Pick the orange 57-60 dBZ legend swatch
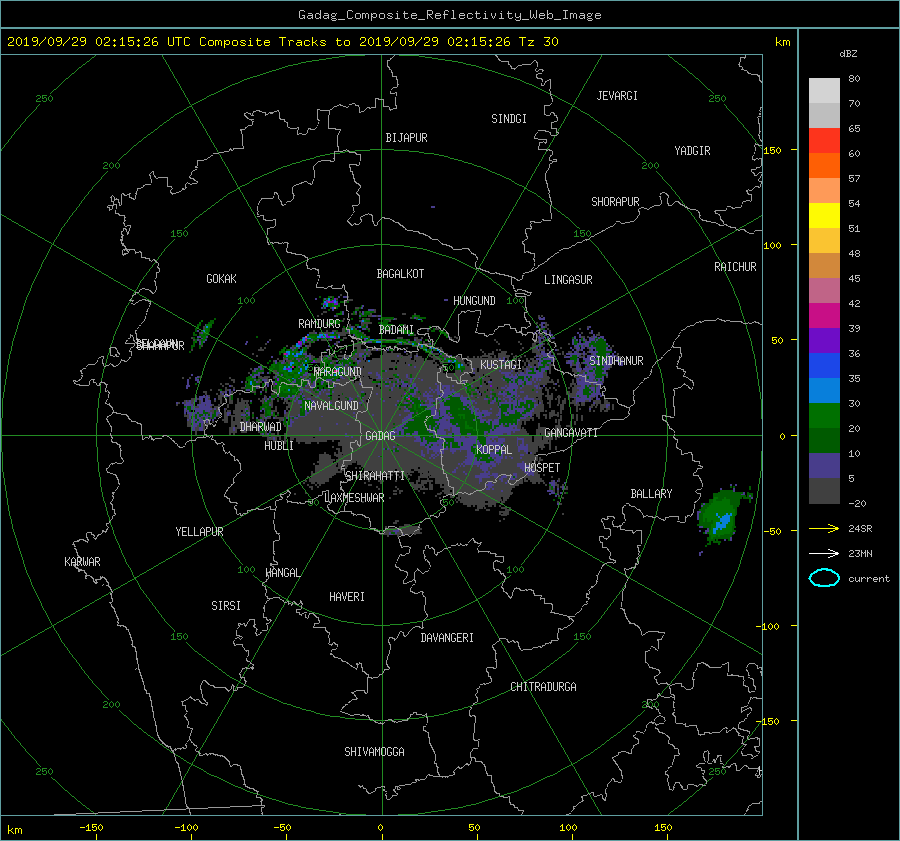This screenshot has width=900, height=841. (824, 166)
